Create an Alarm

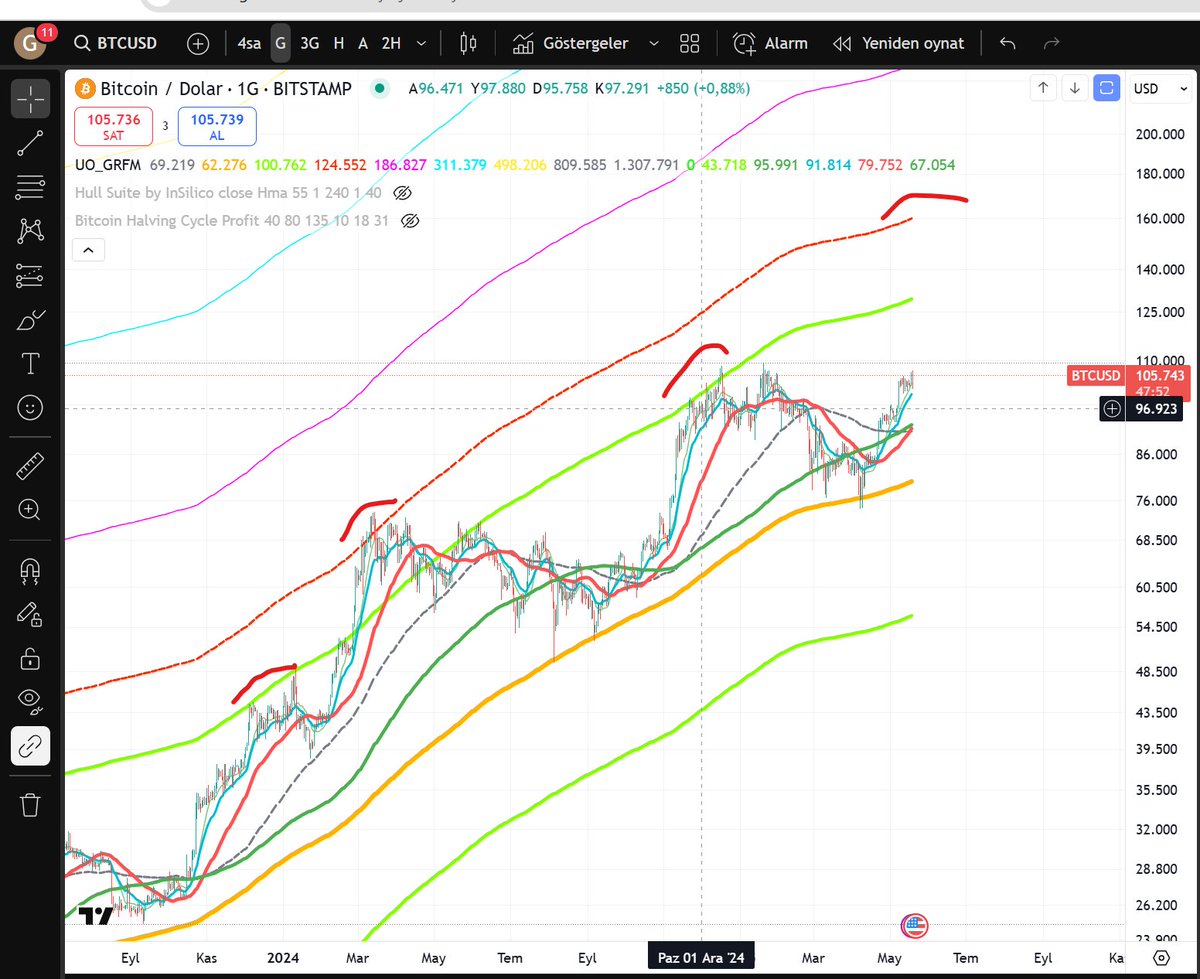(x=770, y=44)
